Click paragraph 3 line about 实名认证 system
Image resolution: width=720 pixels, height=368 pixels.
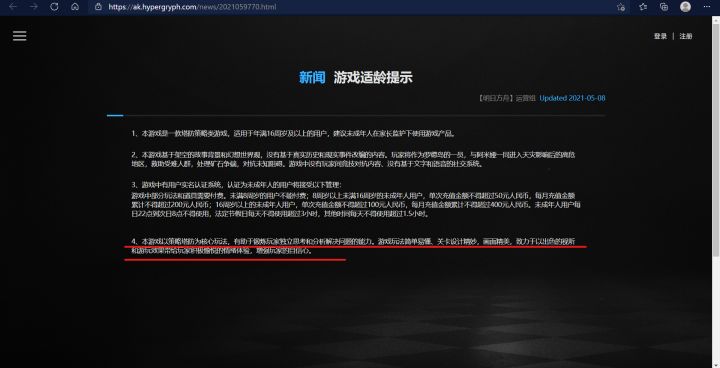pyautogui.click(x=236, y=185)
